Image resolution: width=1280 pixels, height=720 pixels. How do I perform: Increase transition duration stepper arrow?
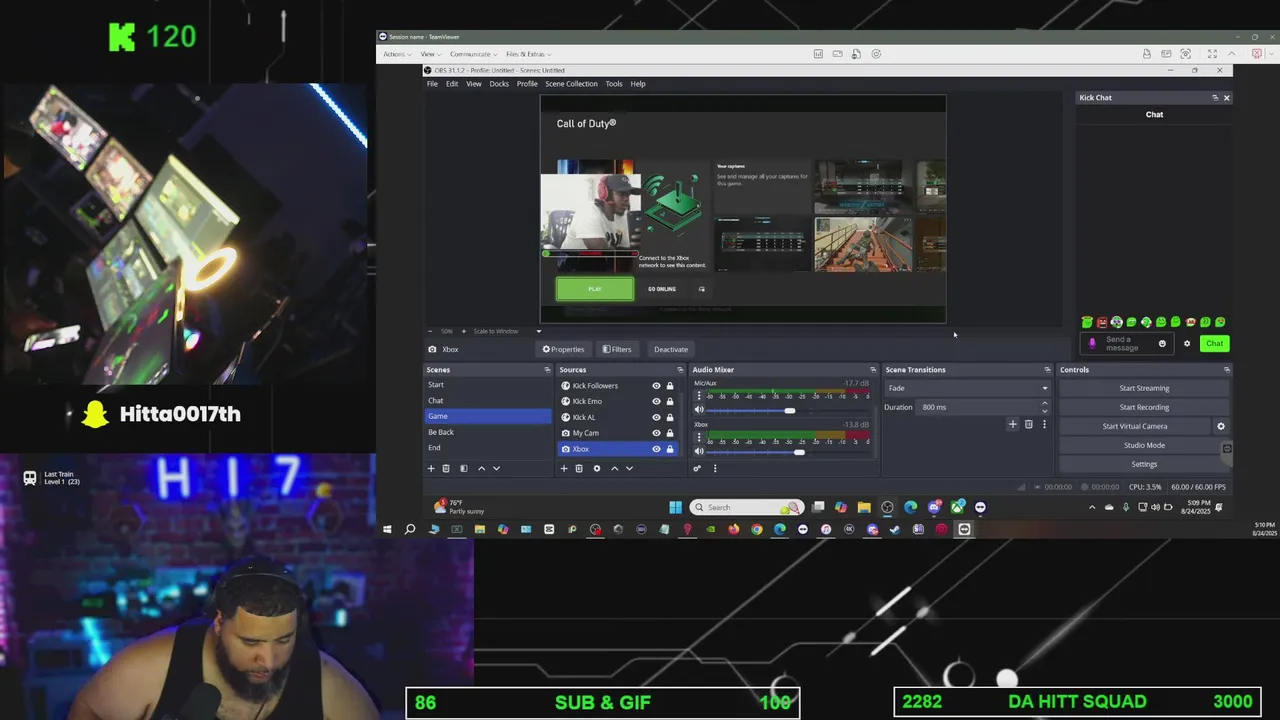[1044, 404]
